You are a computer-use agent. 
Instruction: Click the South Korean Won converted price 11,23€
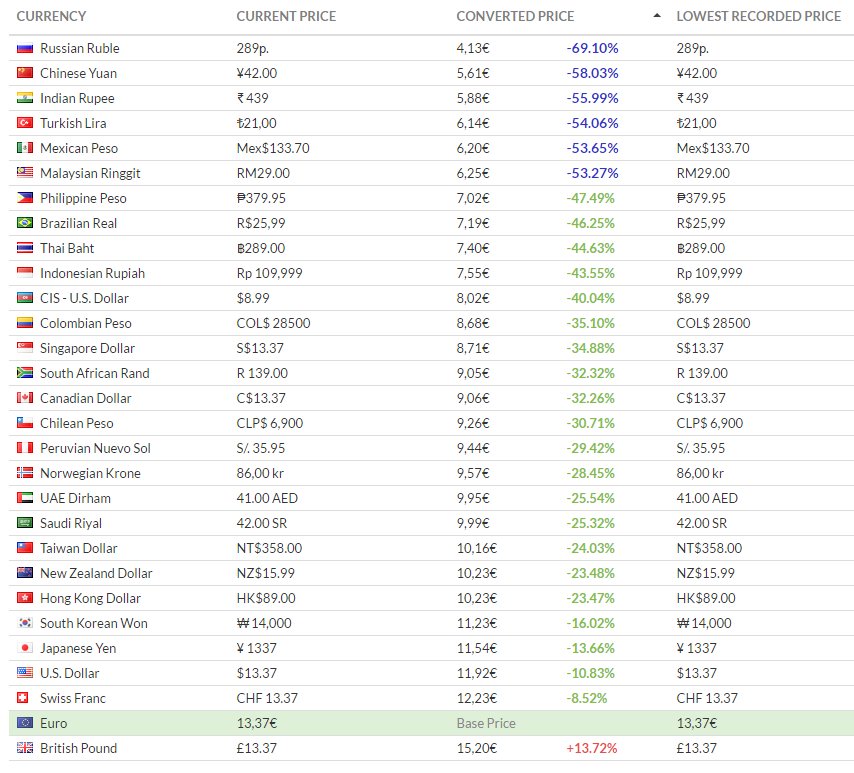pos(477,624)
